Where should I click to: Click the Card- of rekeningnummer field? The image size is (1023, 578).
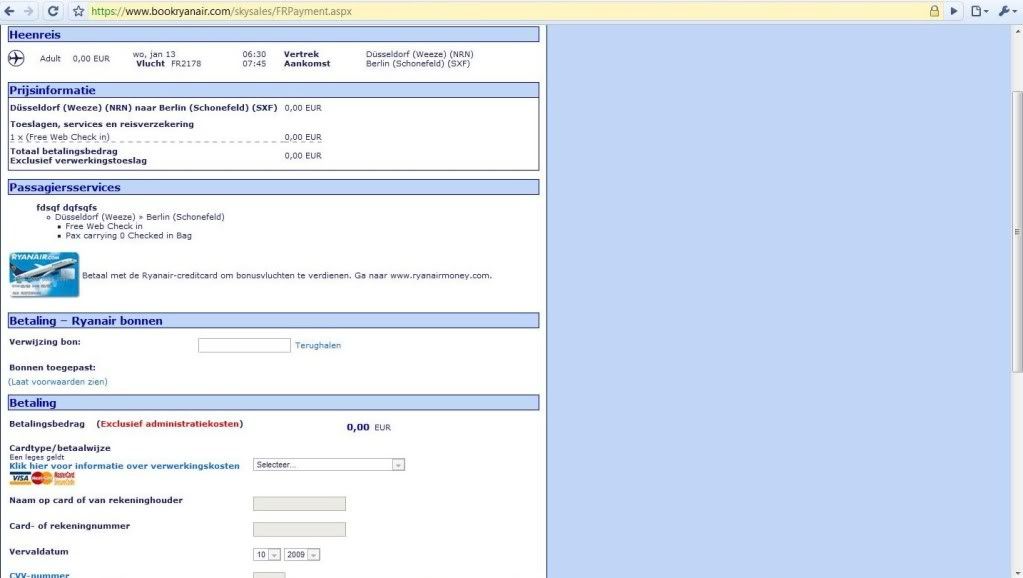pyautogui.click(x=299, y=529)
